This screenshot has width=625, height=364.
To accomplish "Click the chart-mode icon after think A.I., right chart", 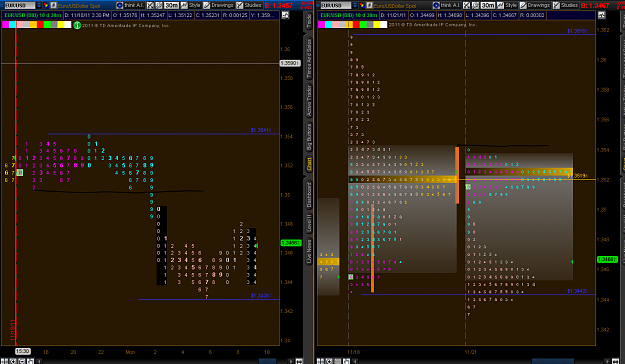I will pyautogui.click(x=466, y=5).
